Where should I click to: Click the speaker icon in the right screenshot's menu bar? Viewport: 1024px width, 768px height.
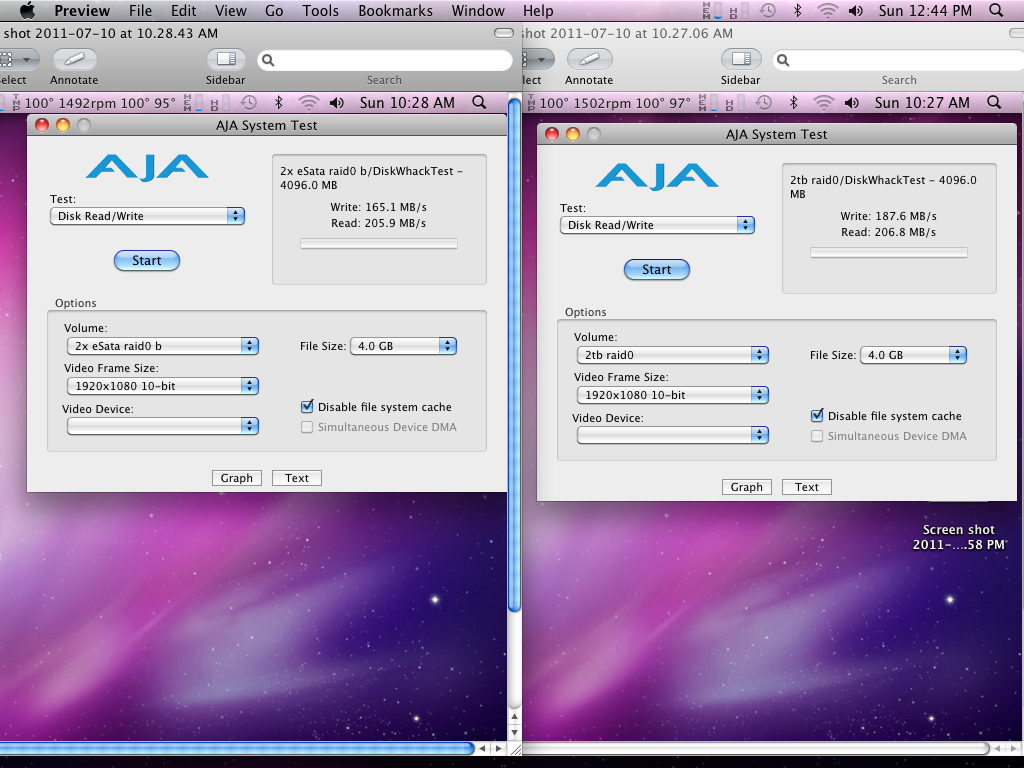(x=852, y=103)
